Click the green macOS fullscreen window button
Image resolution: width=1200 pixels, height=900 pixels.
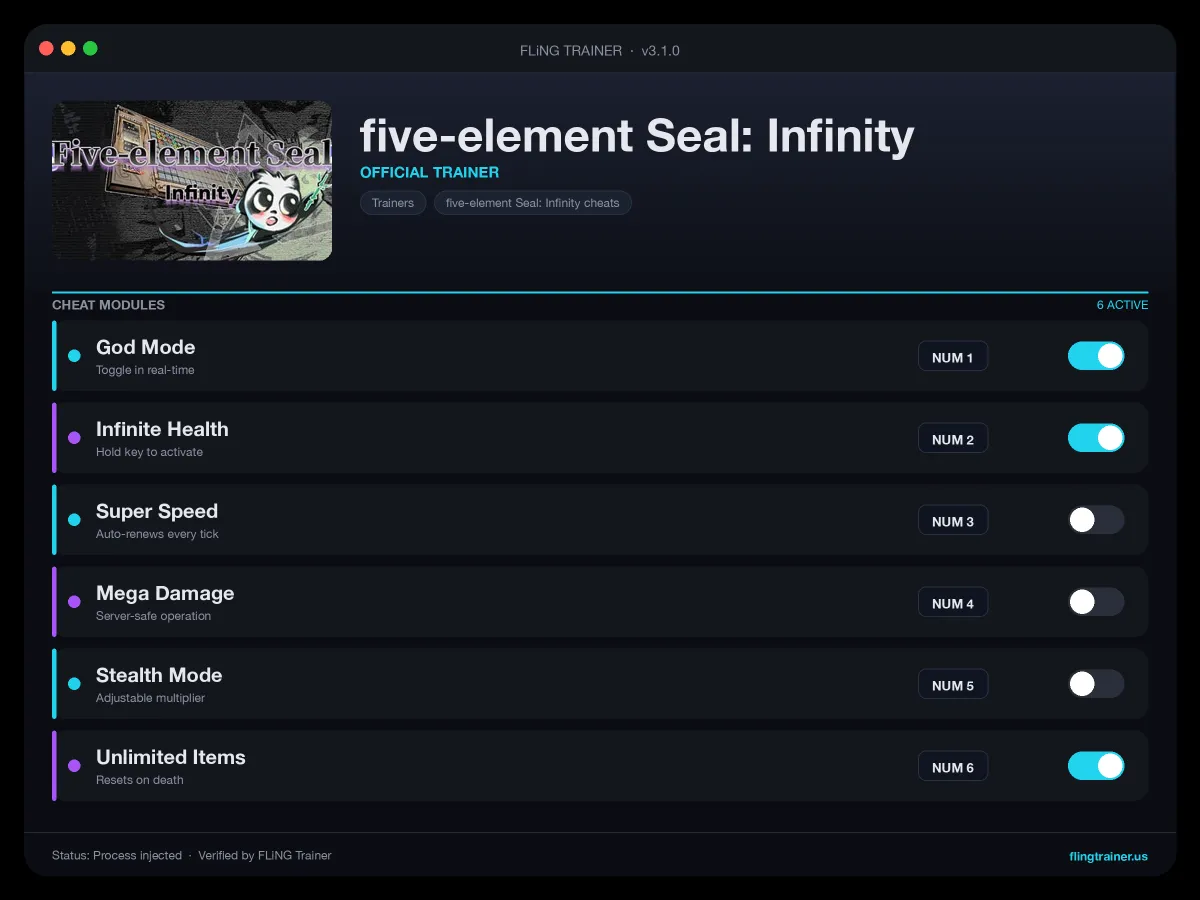[x=90, y=48]
